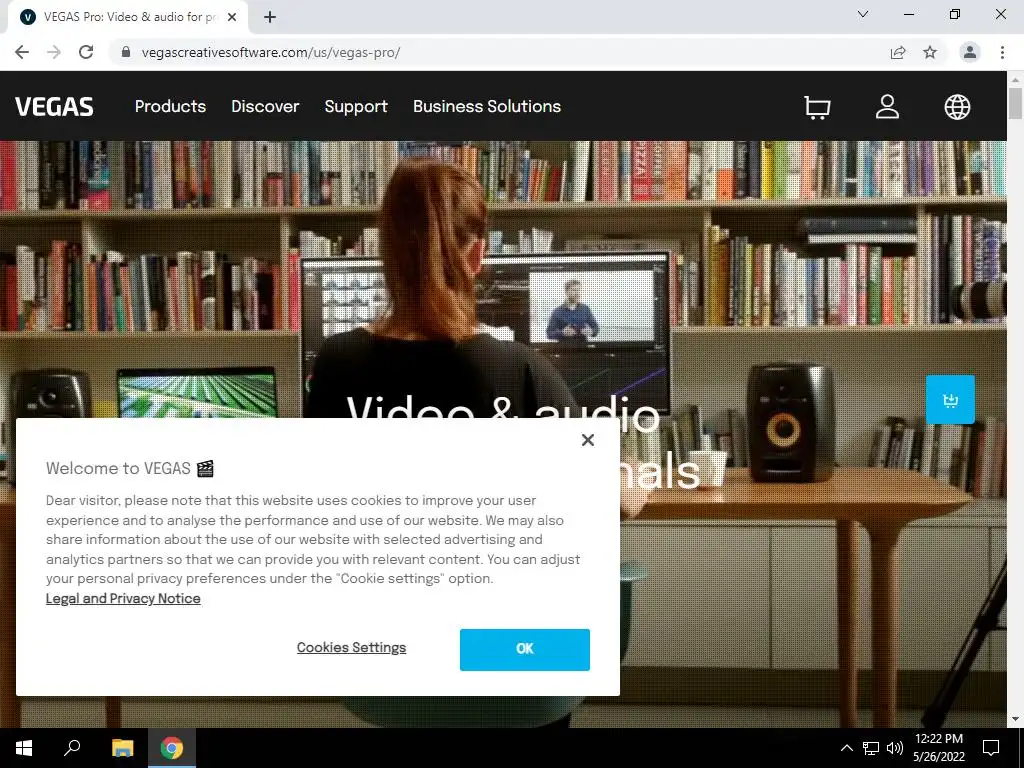Open File Explorer from taskbar
This screenshot has height=768, width=1024.
[122, 748]
